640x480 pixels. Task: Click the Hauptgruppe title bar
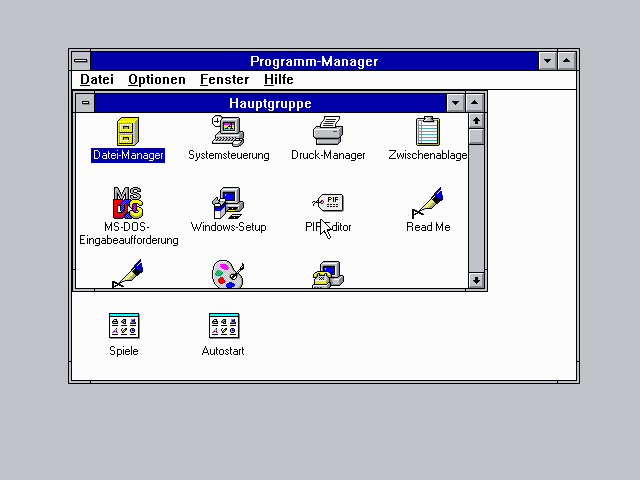pyautogui.click(x=270, y=103)
